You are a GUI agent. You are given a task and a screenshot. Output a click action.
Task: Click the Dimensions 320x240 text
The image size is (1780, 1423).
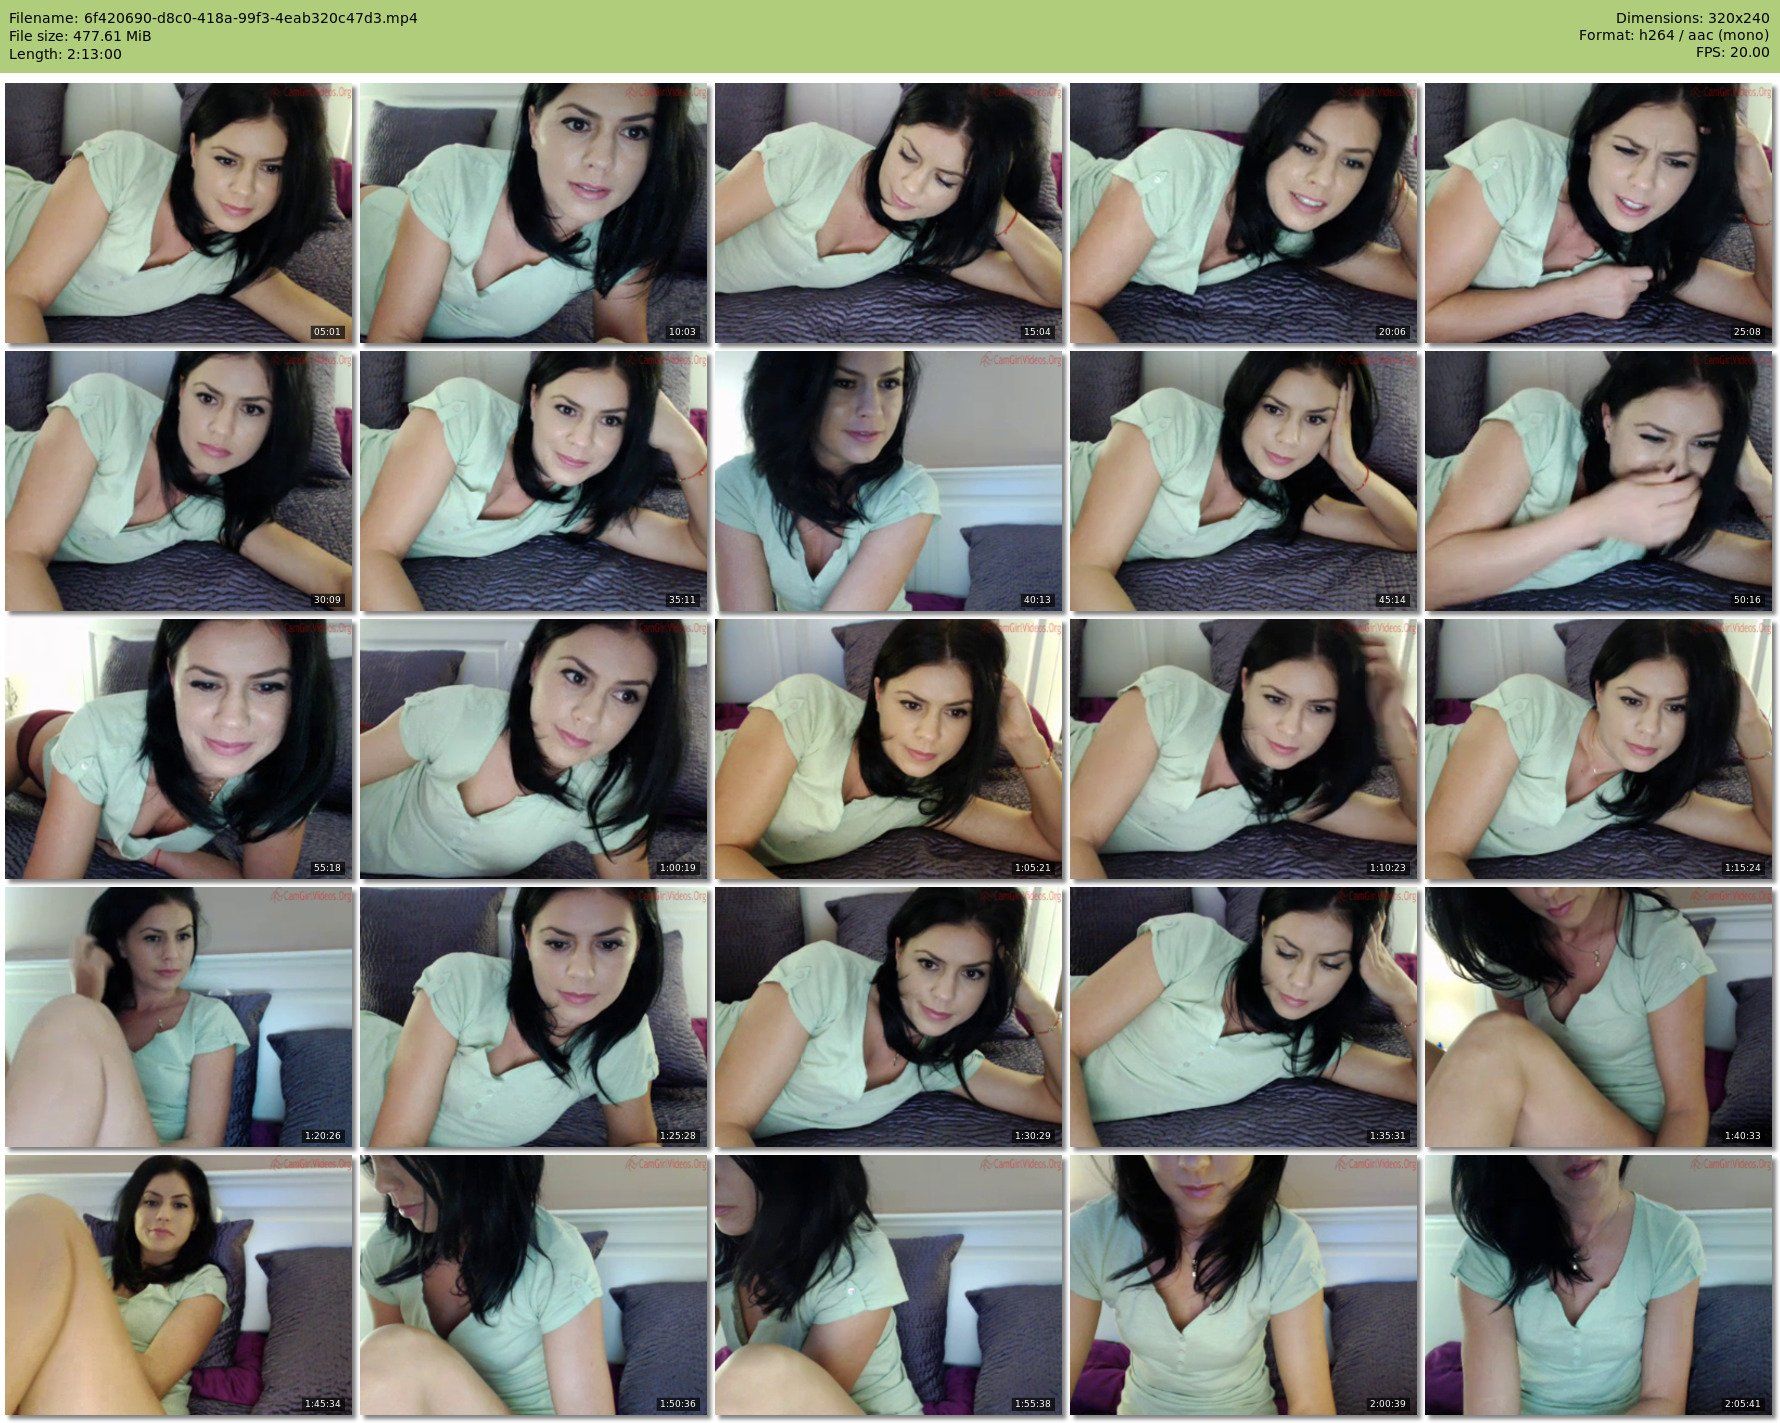[1692, 18]
